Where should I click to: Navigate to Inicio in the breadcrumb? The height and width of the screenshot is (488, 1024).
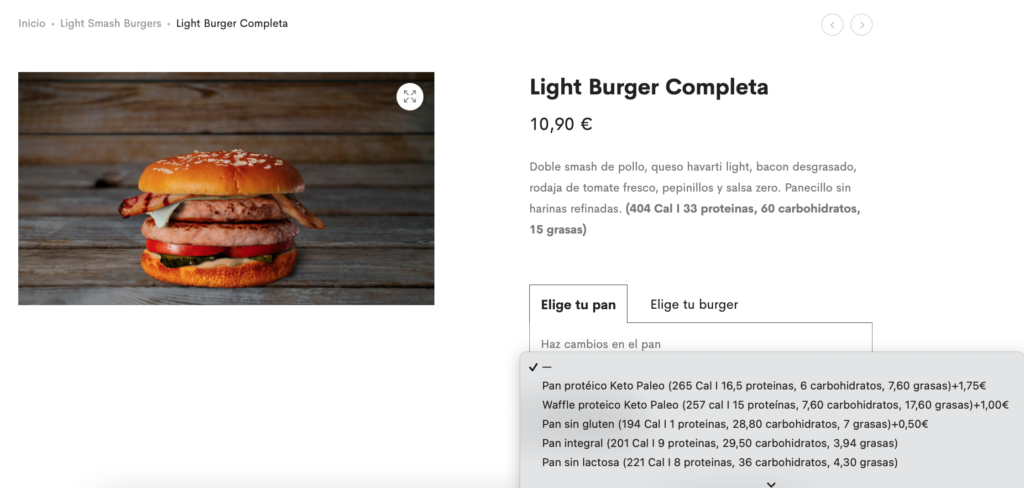click(32, 23)
